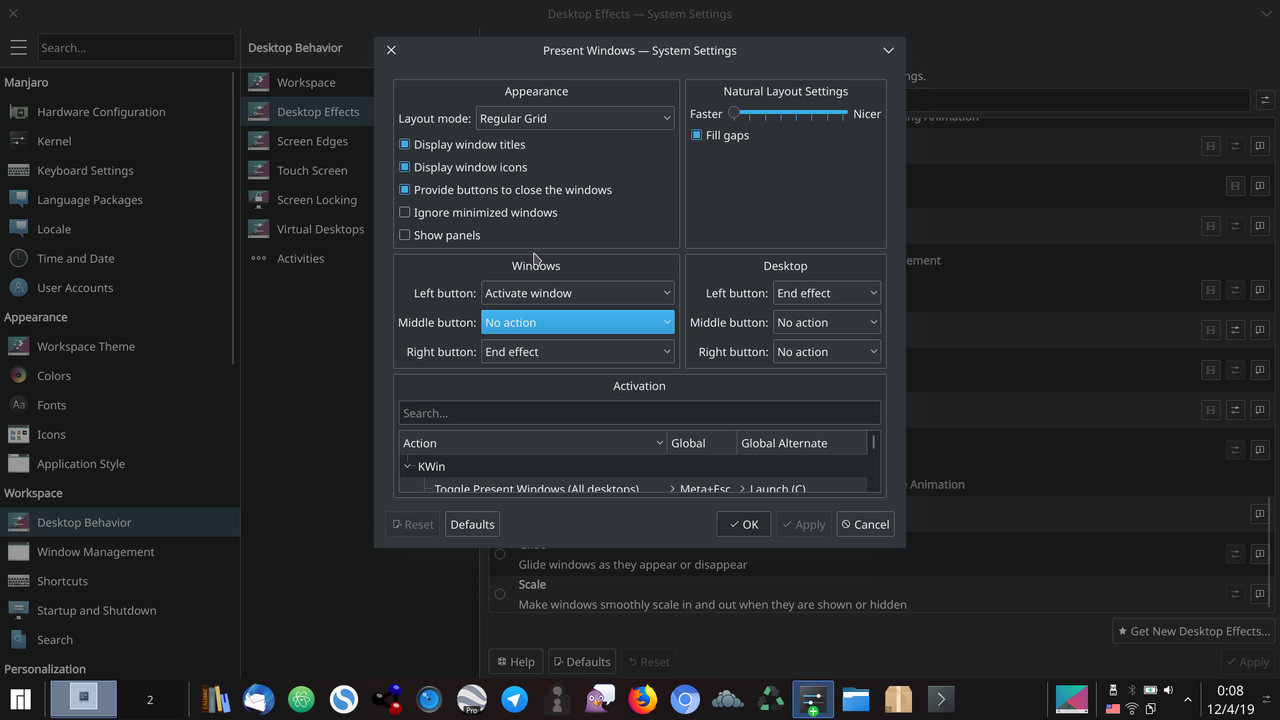This screenshot has height=720, width=1280.
Task: Change Middle button action under Desktop
Action: coord(827,322)
